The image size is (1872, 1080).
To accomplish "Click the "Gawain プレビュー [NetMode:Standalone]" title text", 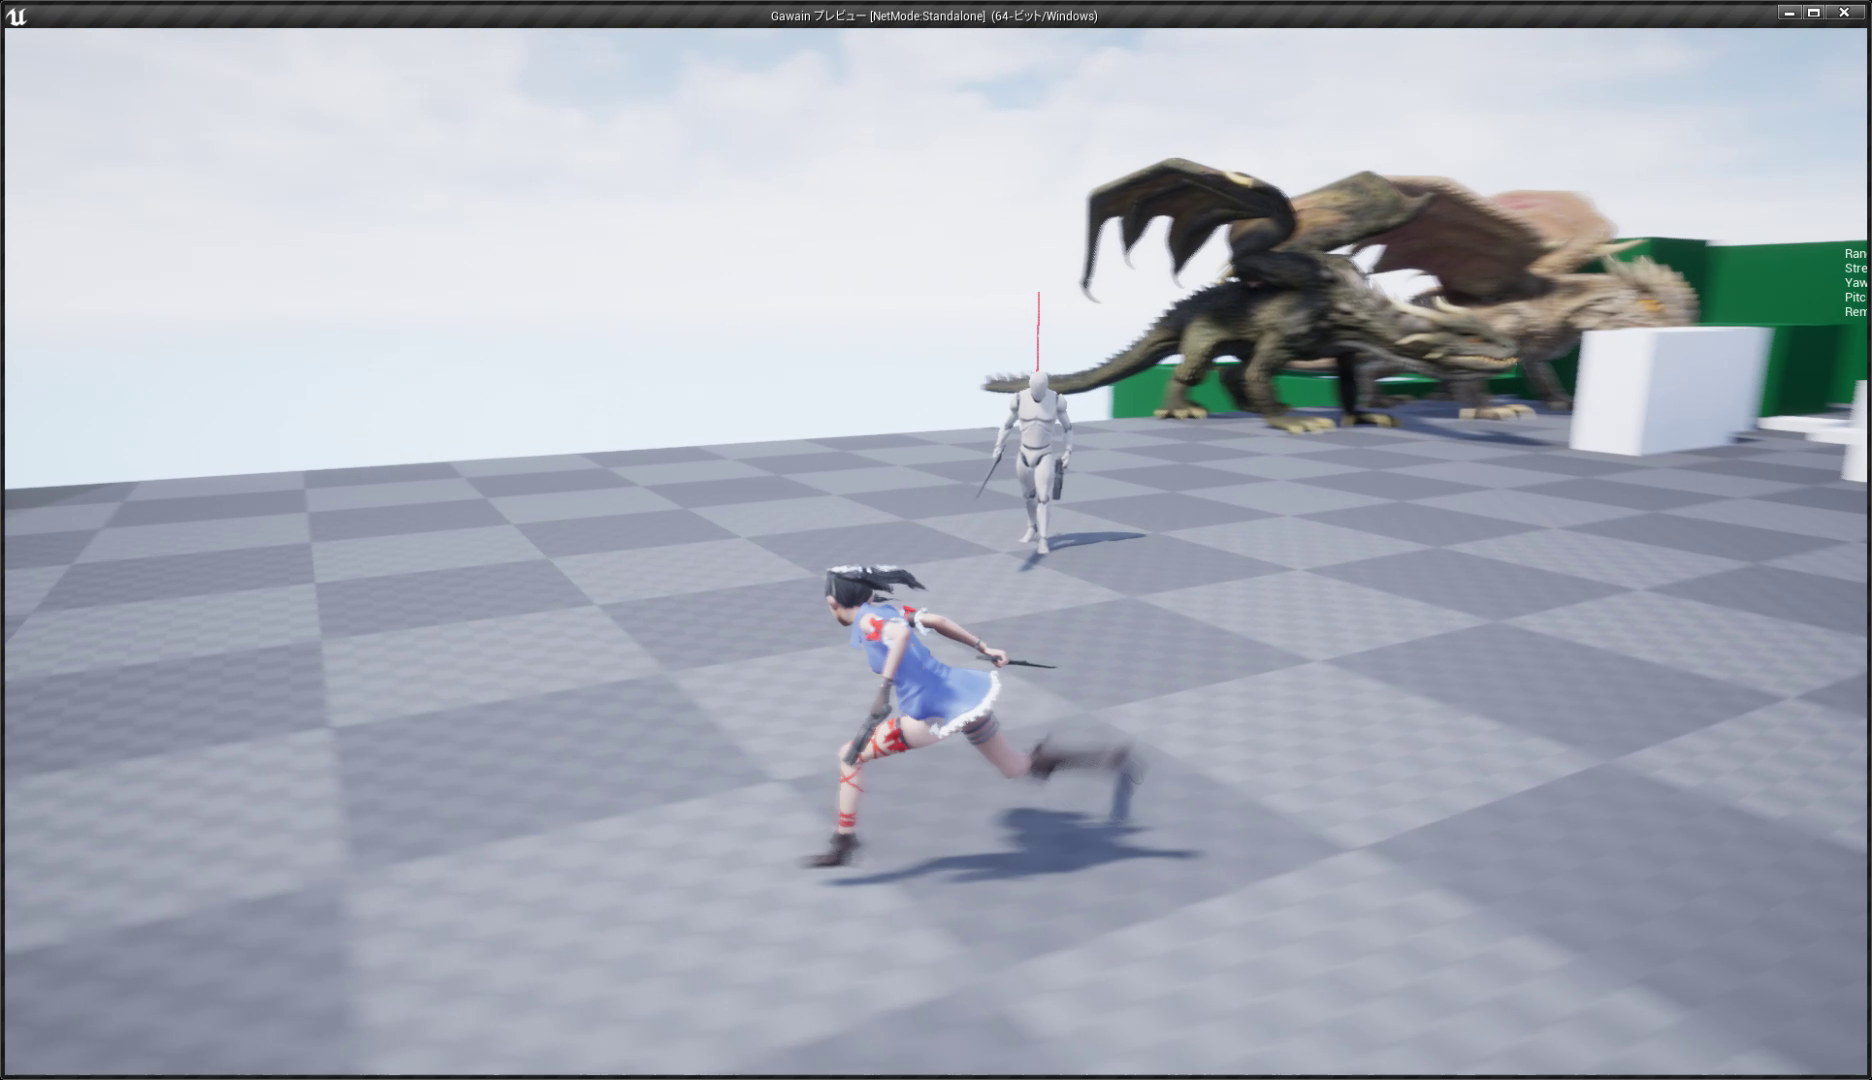I will coord(878,16).
